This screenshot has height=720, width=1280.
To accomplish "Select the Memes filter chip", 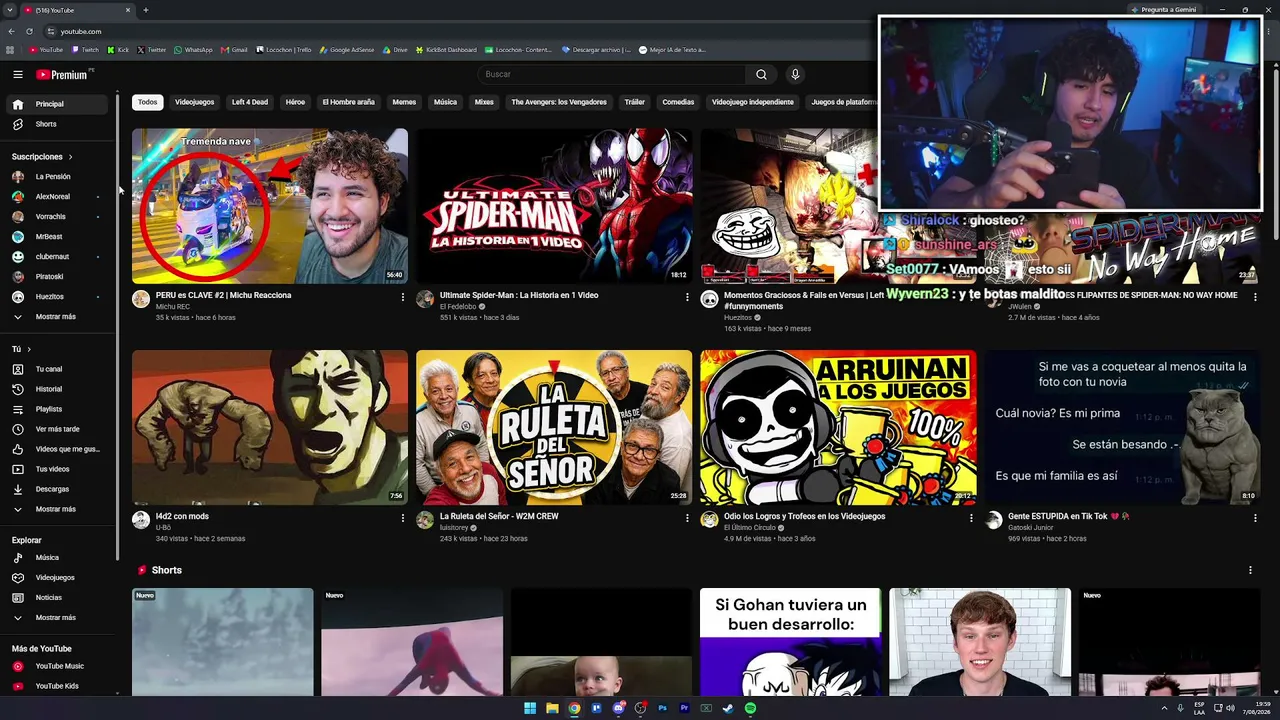I will coord(404,102).
